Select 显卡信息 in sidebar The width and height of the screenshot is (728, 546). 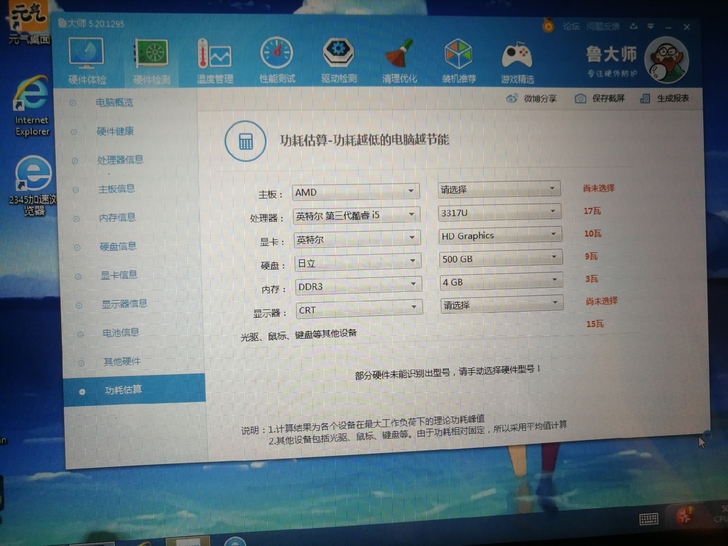[x=119, y=275]
